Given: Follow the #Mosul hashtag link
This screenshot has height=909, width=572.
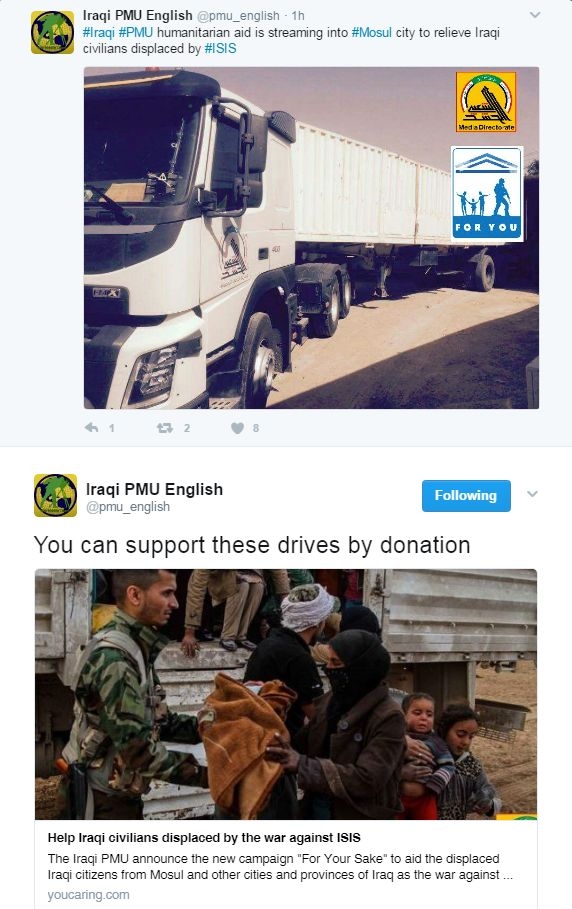Looking at the screenshot, I should coord(371,32).
